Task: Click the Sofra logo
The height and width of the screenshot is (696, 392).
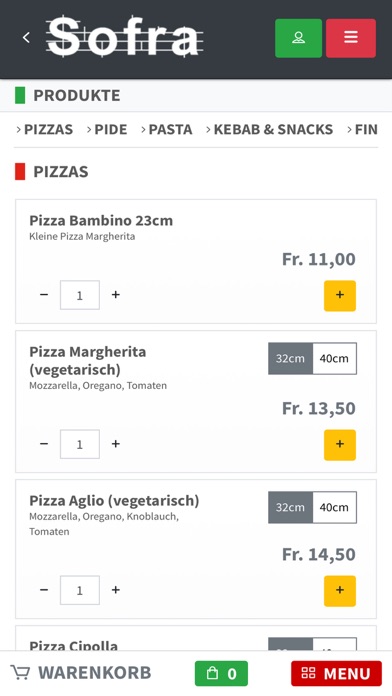Action: pos(124,37)
